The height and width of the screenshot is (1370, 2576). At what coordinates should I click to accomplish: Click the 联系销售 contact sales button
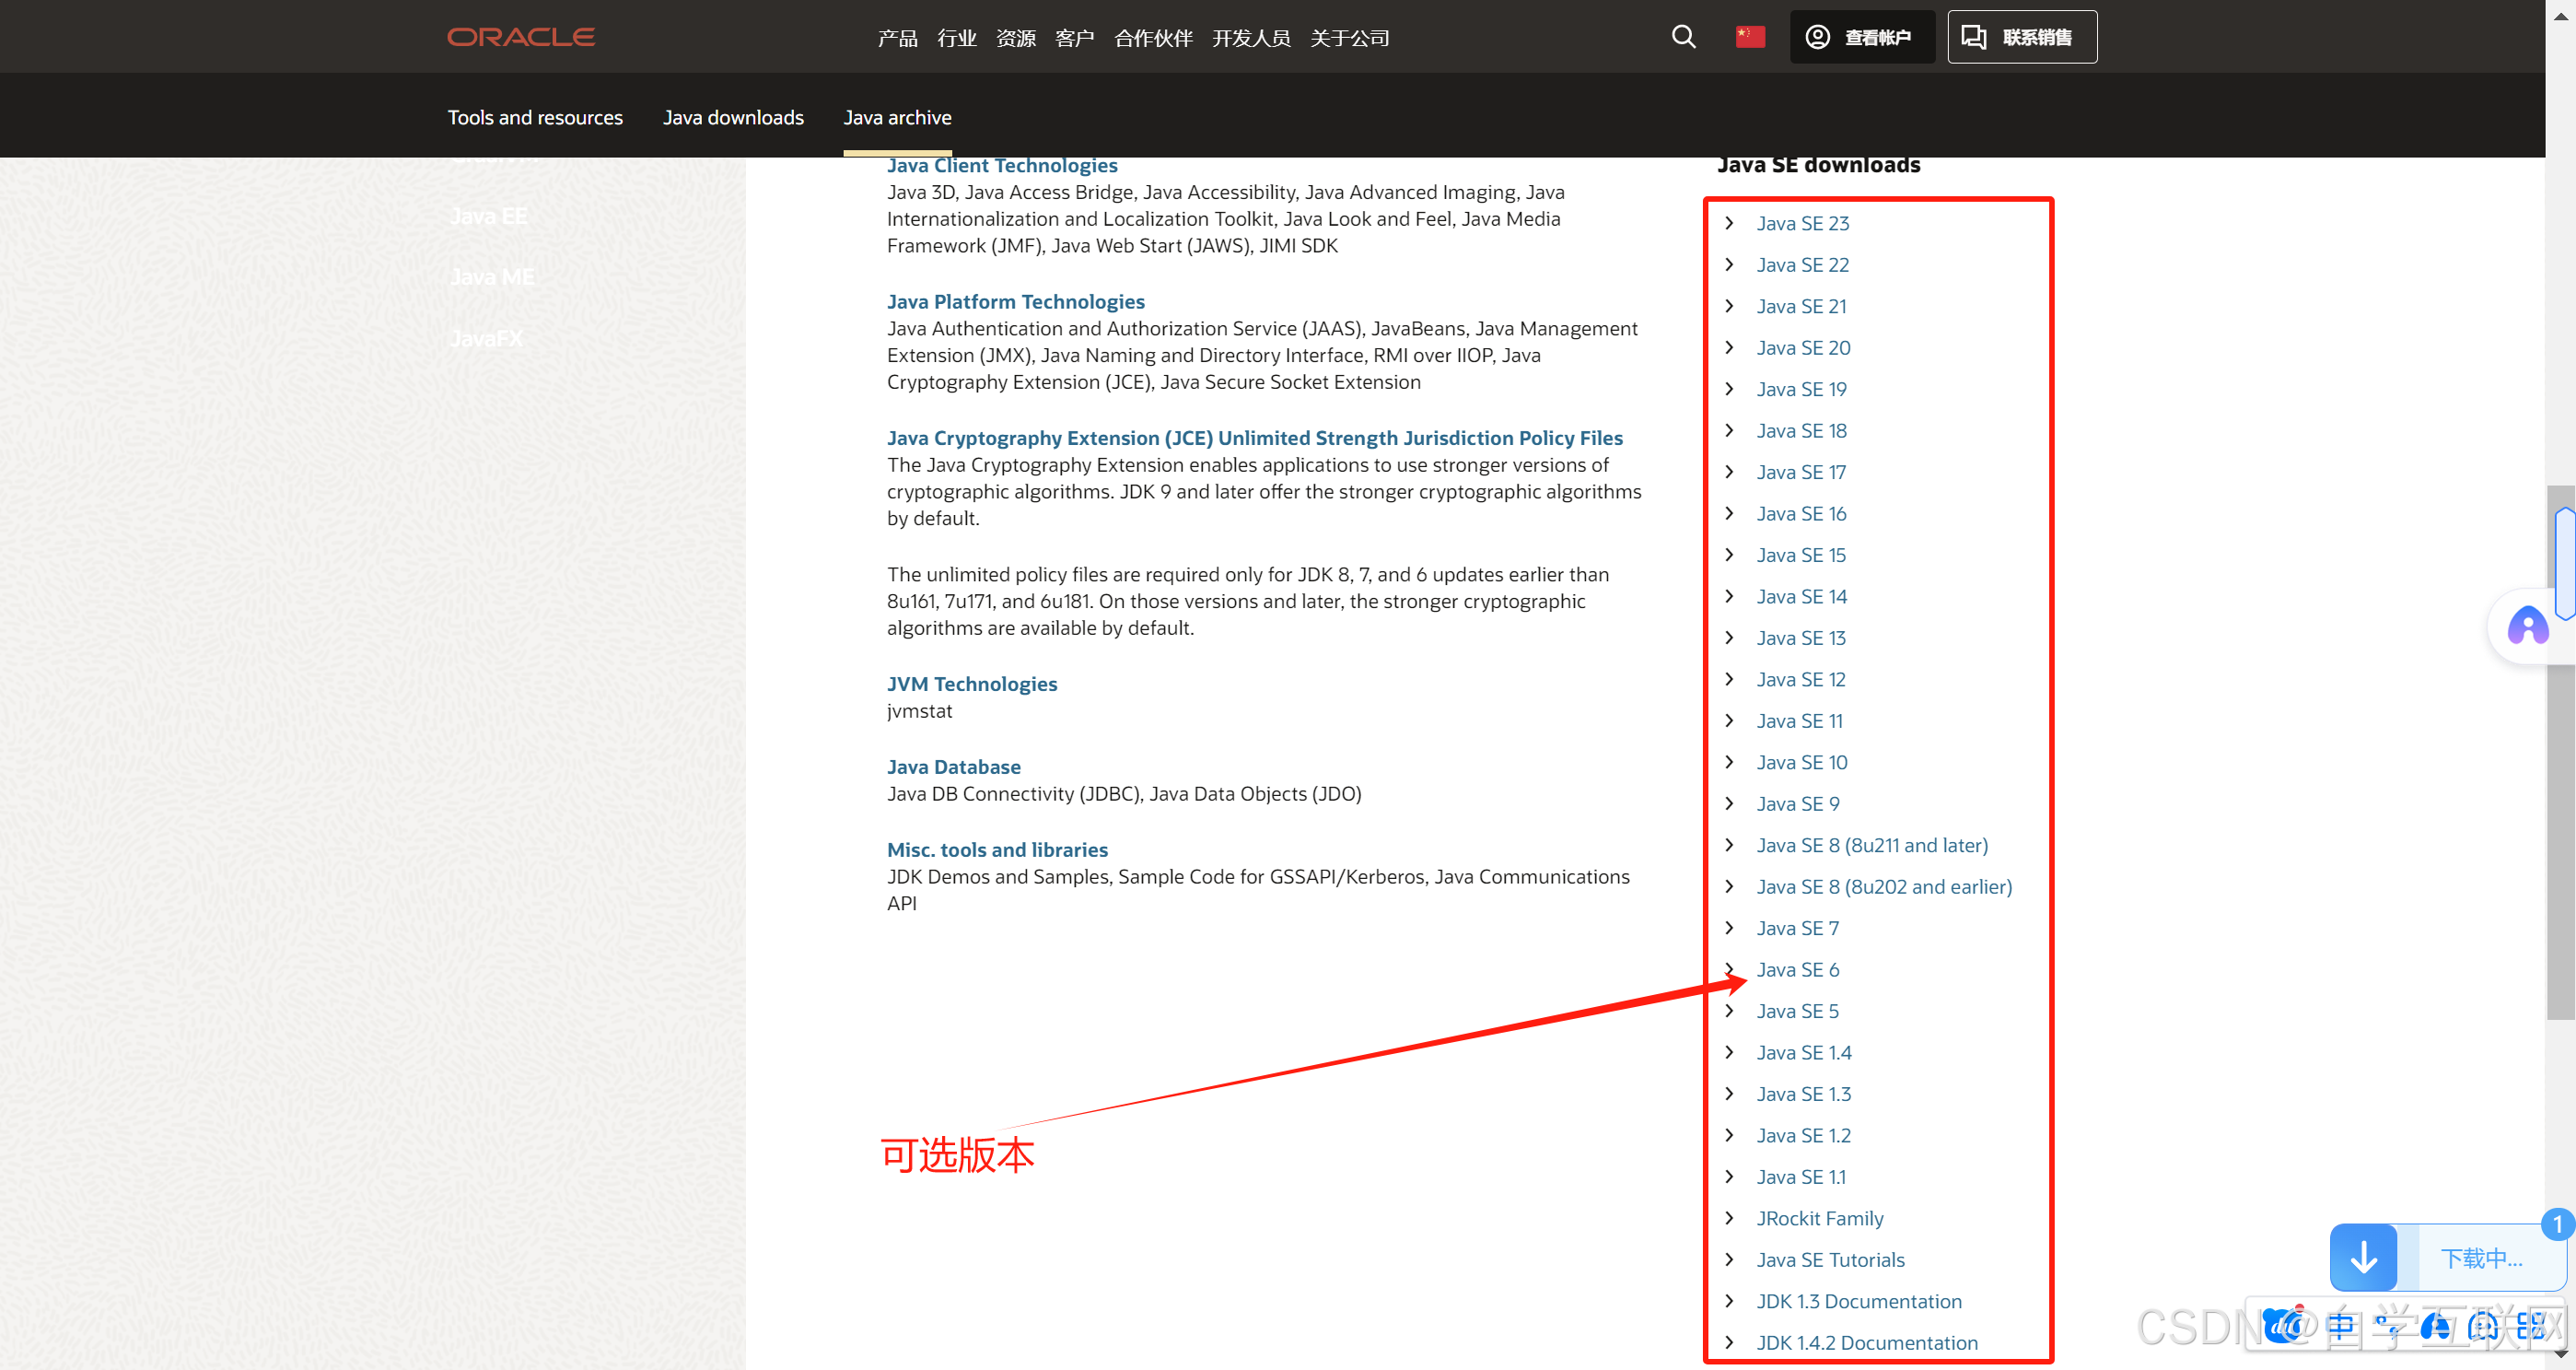pyautogui.click(x=2022, y=37)
